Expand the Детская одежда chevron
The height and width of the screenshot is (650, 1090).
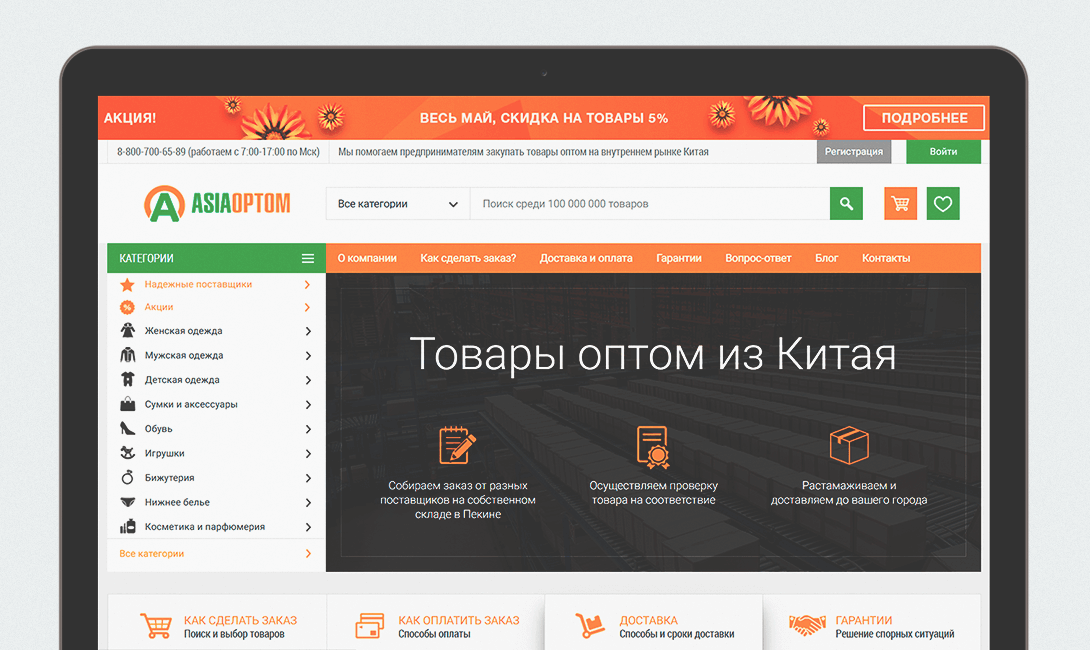click(307, 380)
